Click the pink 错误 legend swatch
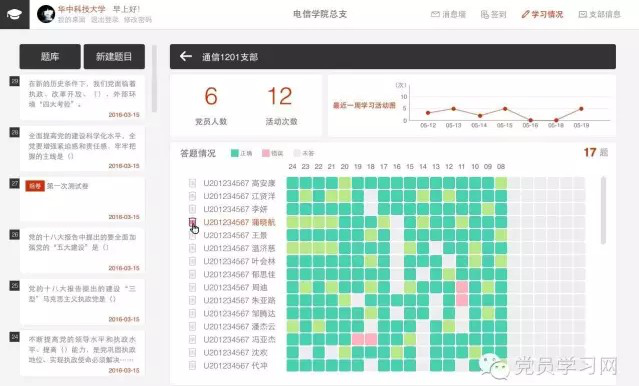 coord(266,153)
